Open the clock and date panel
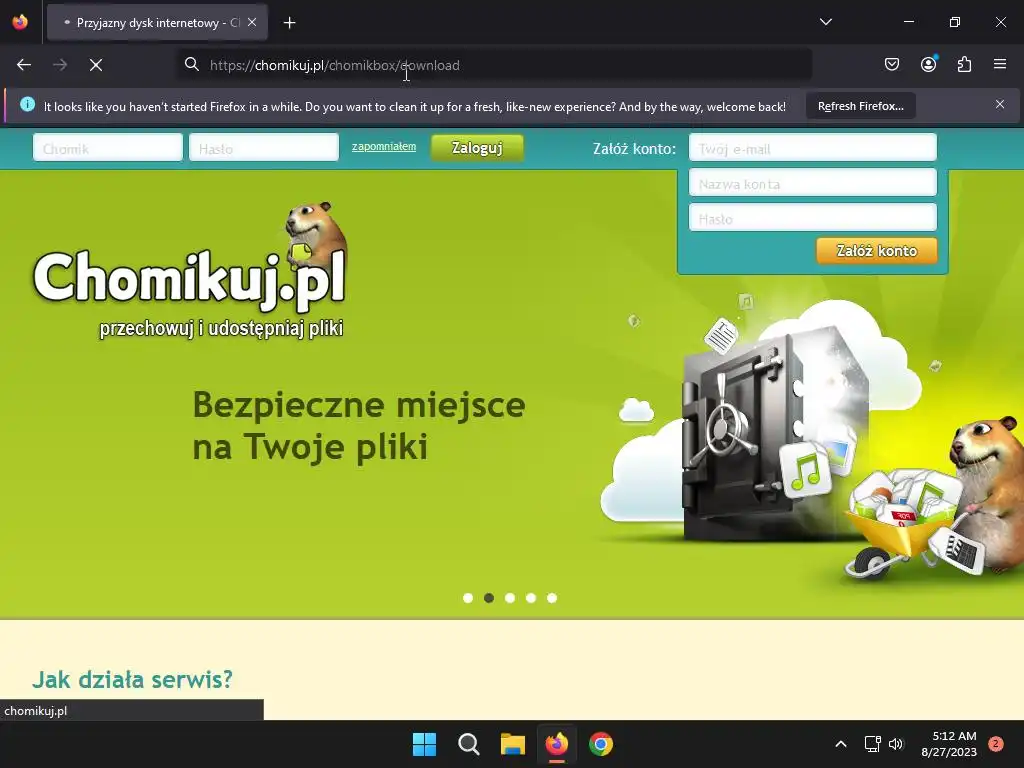Screen dimensions: 1024x768 tap(949, 744)
